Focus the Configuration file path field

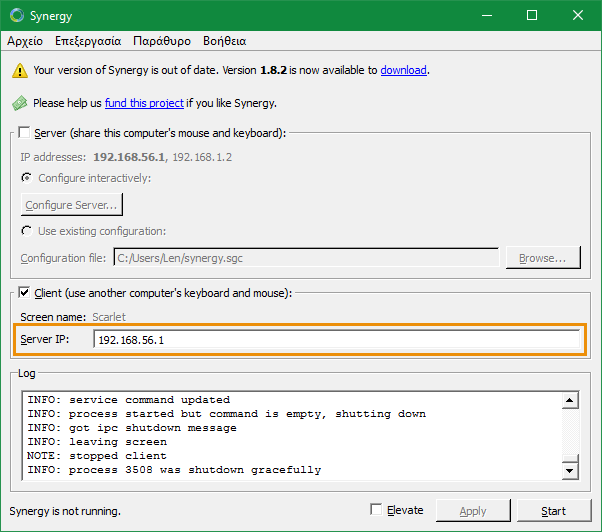pyautogui.click(x=306, y=258)
